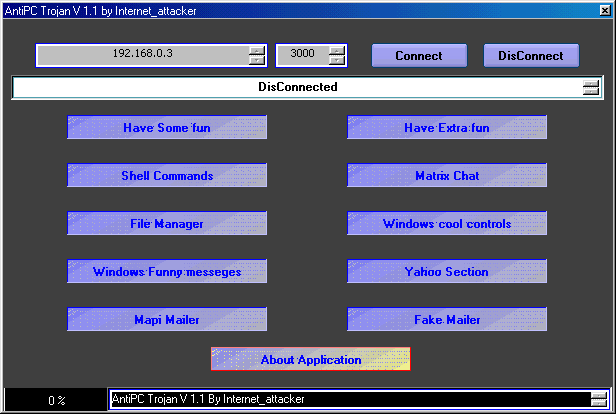Click the scroll control on the DisConnected status bar
Image resolution: width=616 pixels, height=414 pixels.
click(591, 88)
